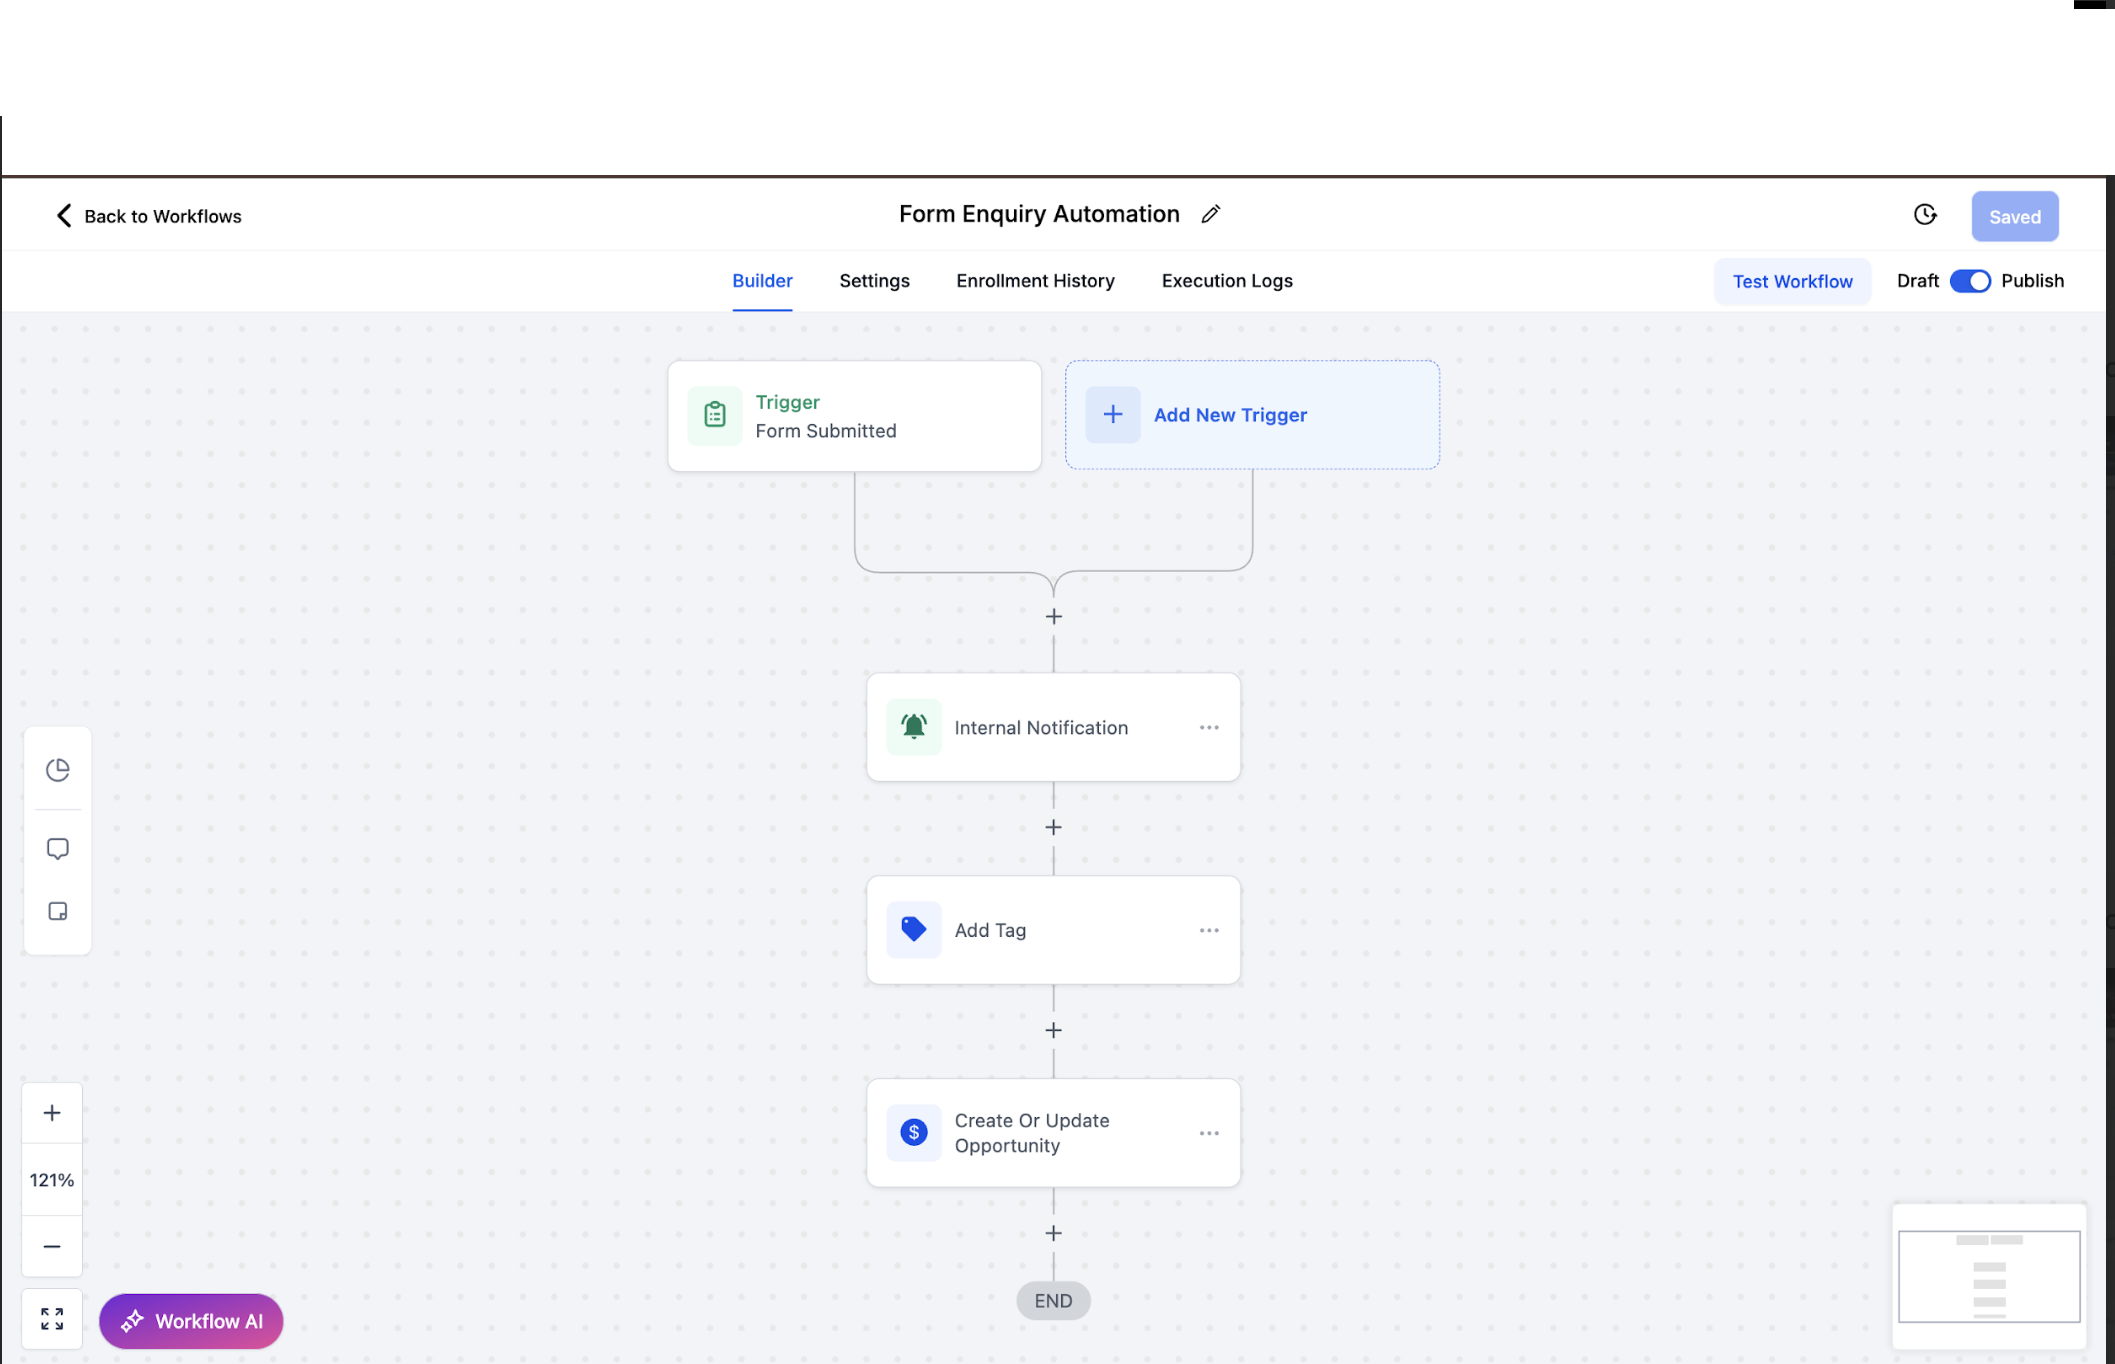Open the Execution Logs tab
The height and width of the screenshot is (1364, 2115).
1226,281
